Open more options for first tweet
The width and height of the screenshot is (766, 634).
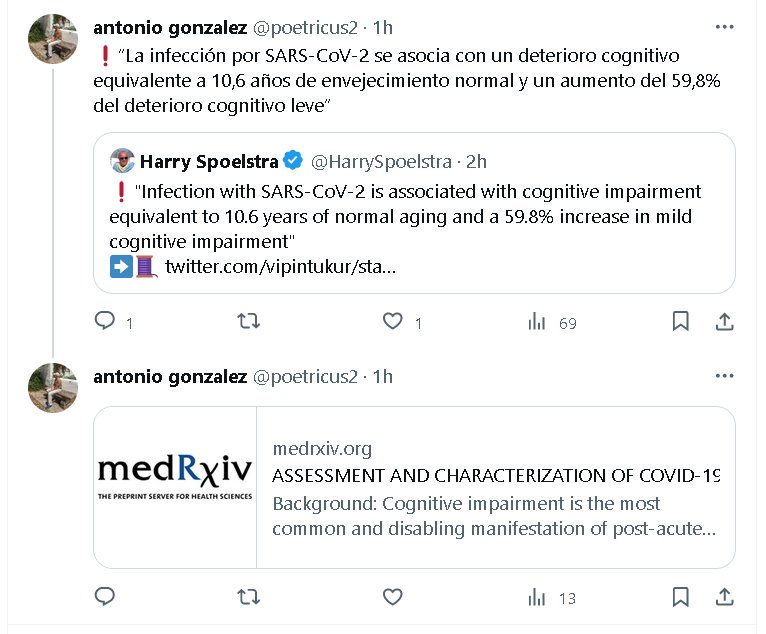(725, 25)
